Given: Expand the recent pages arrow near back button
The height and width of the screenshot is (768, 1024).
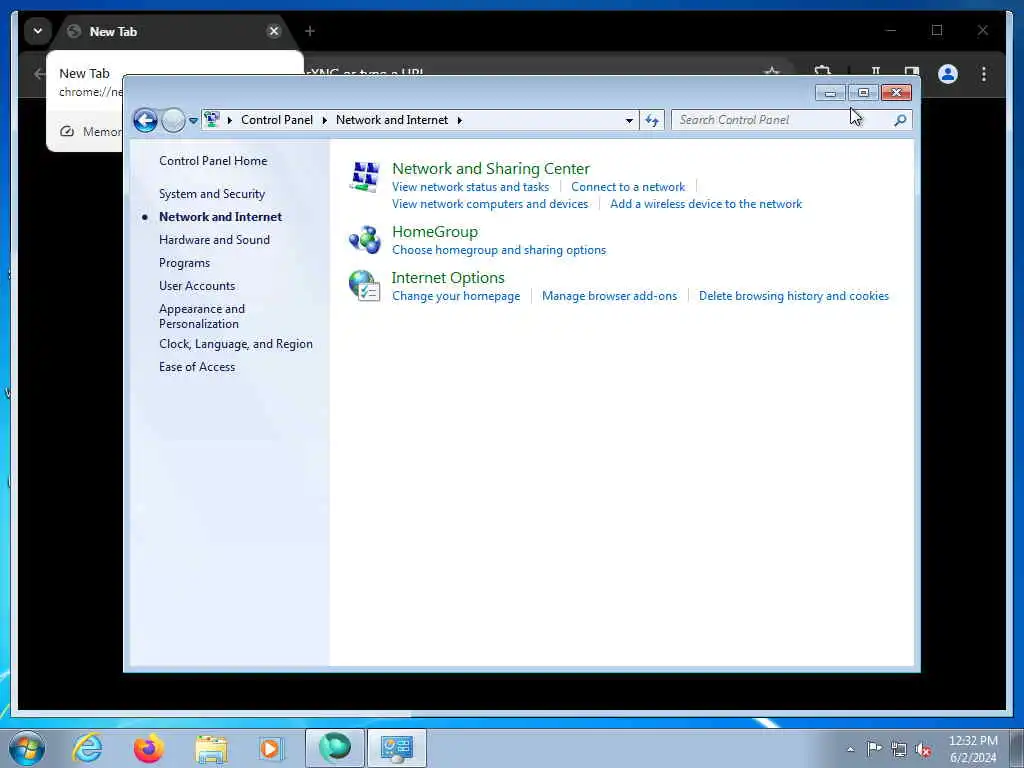Looking at the screenshot, I should [193, 121].
